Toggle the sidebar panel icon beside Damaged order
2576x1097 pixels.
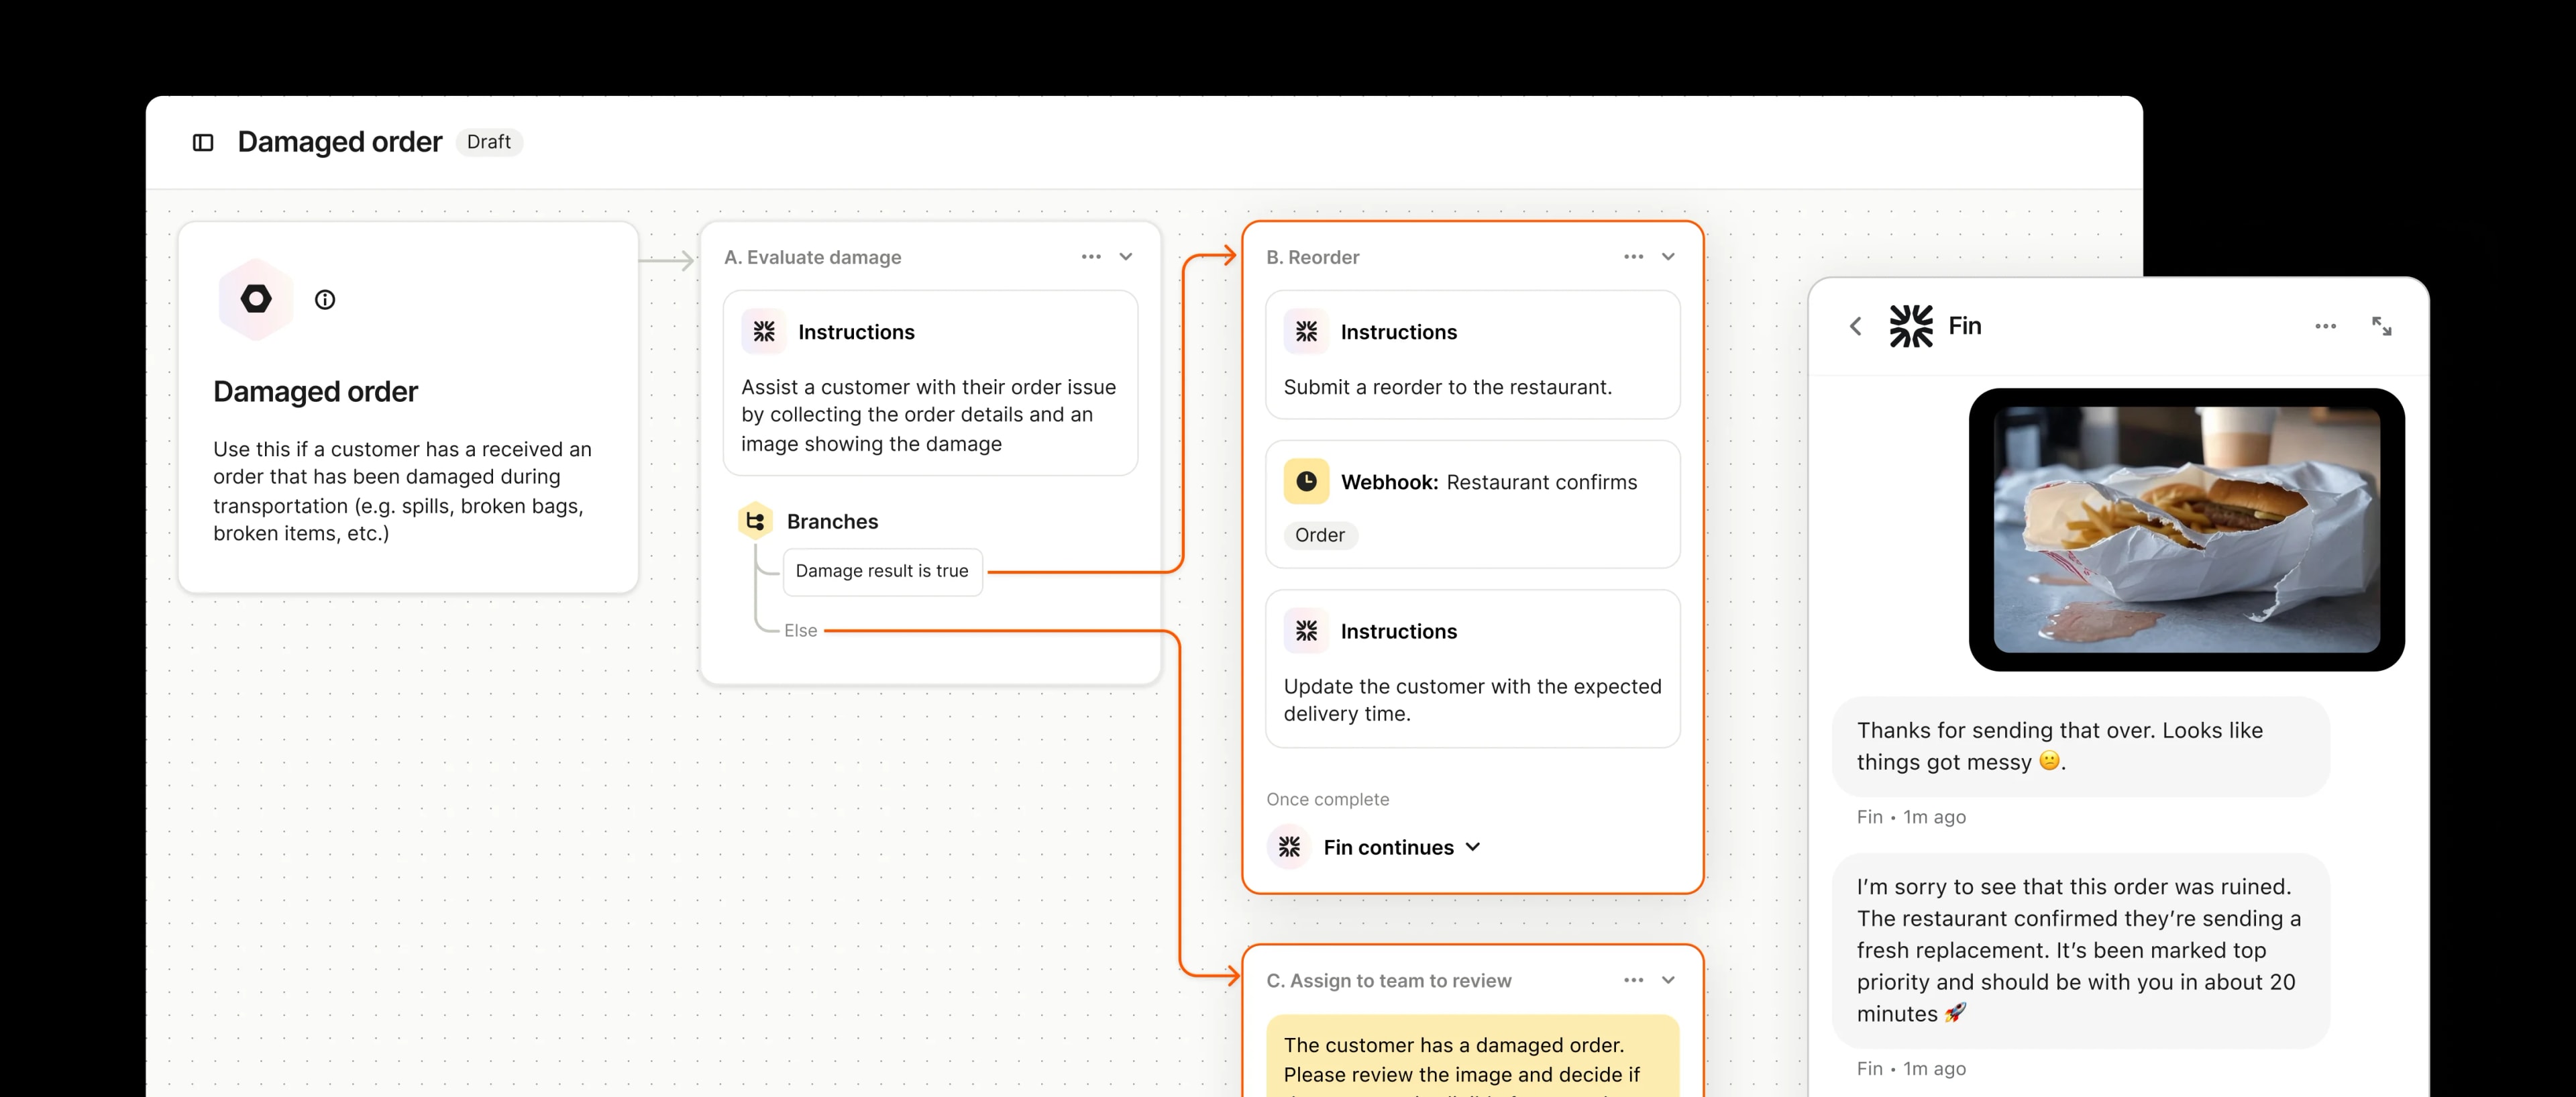(x=203, y=142)
